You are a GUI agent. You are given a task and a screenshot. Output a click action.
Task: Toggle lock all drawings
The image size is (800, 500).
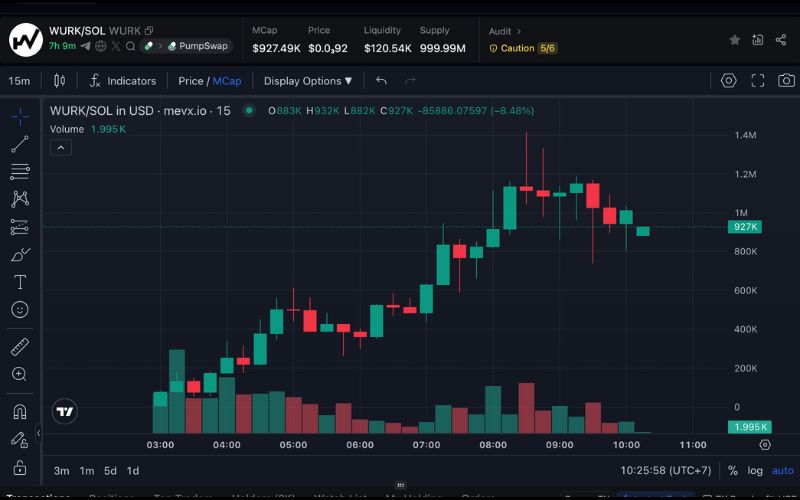pos(19,466)
